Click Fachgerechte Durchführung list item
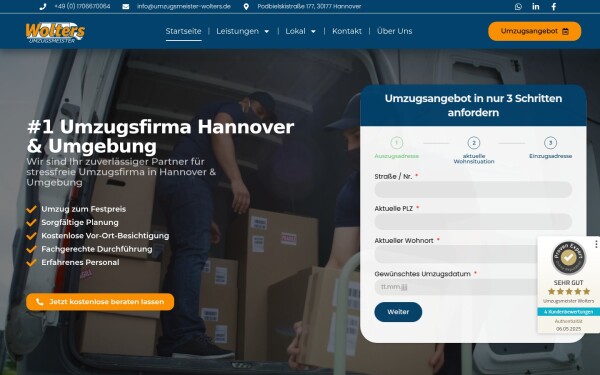The width and height of the screenshot is (600, 375). [x=97, y=249]
